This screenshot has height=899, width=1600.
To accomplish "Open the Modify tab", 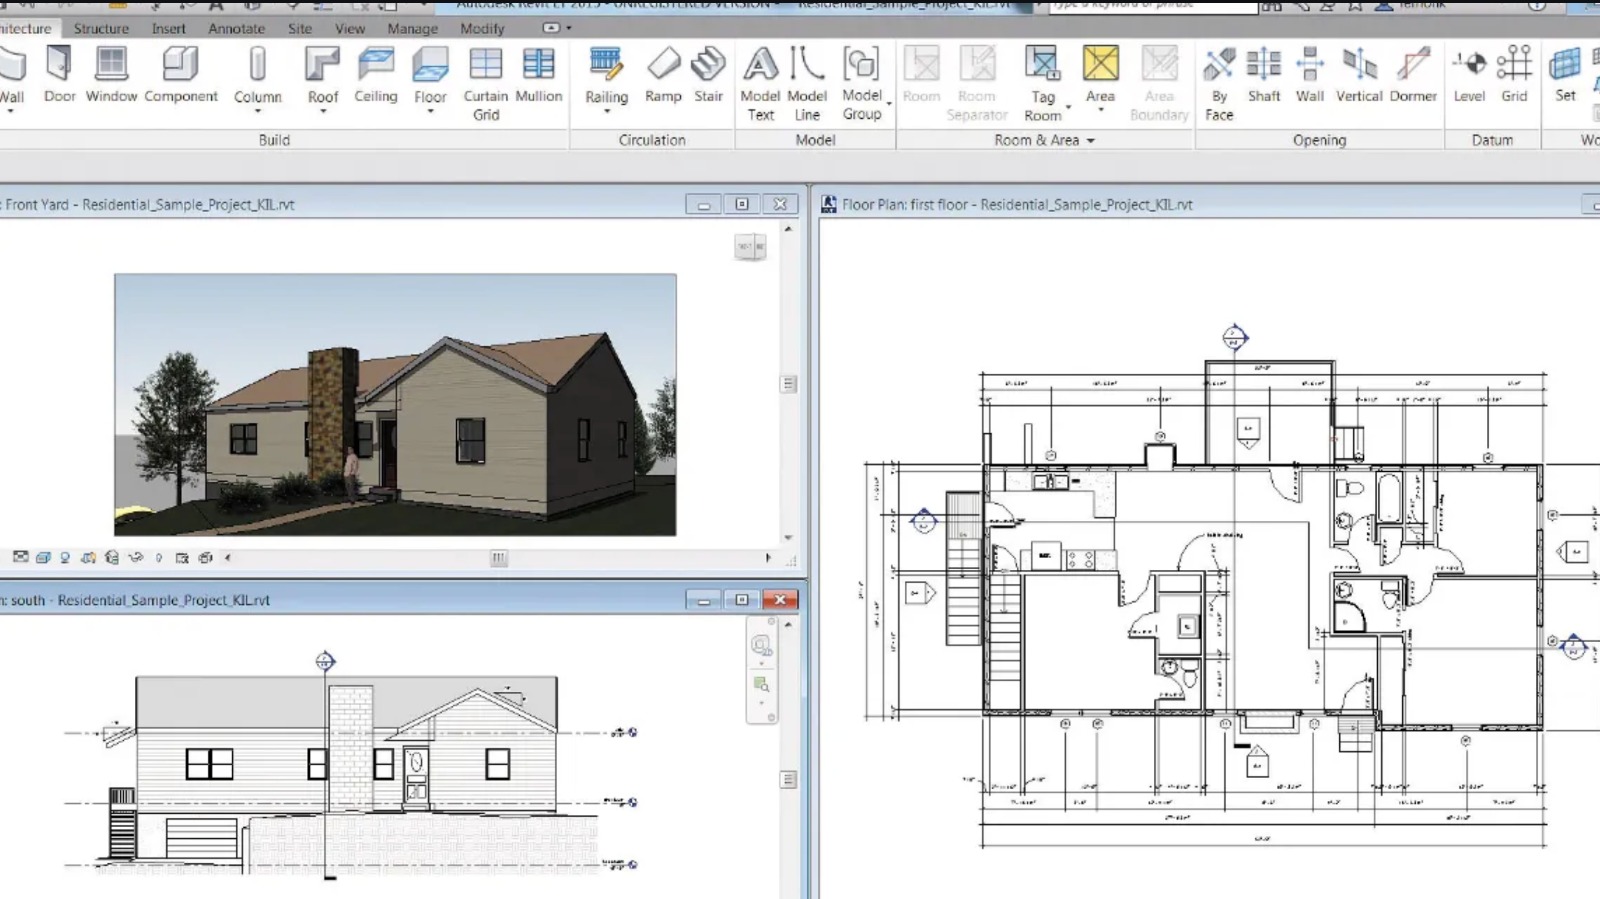I will click(x=482, y=28).
